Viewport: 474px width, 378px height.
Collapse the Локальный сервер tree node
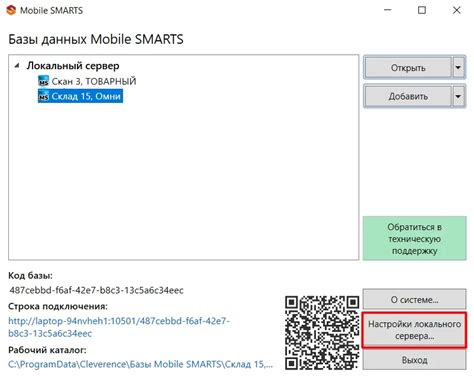click(x=17, y=66)
